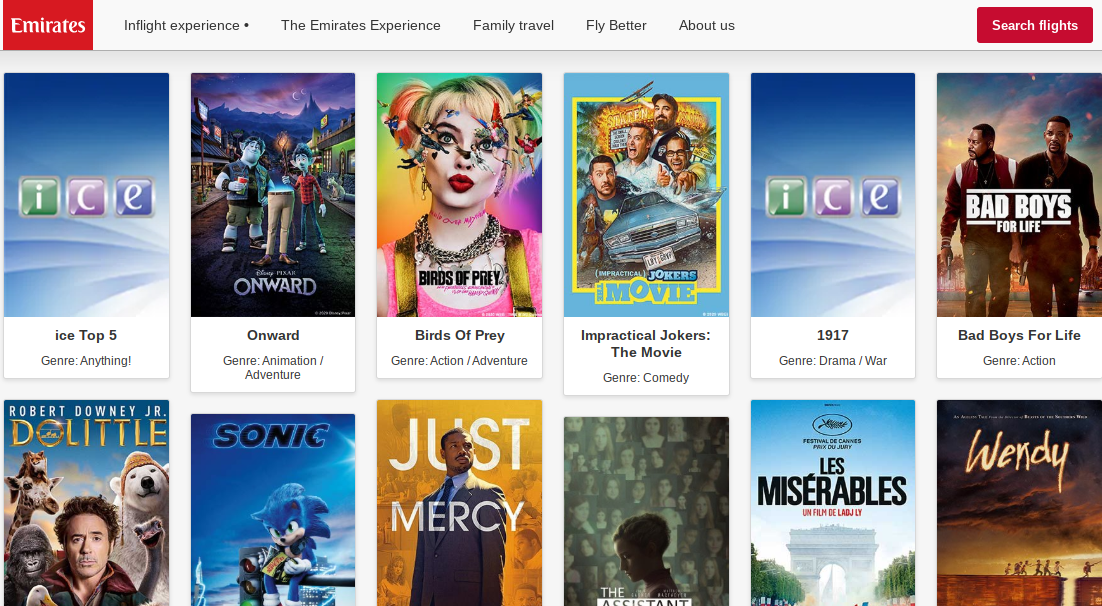Click 'Genre: Action / Adventure' text
Image resolution: width=1102 pixels, height=606 pixels.
[459, 361]
